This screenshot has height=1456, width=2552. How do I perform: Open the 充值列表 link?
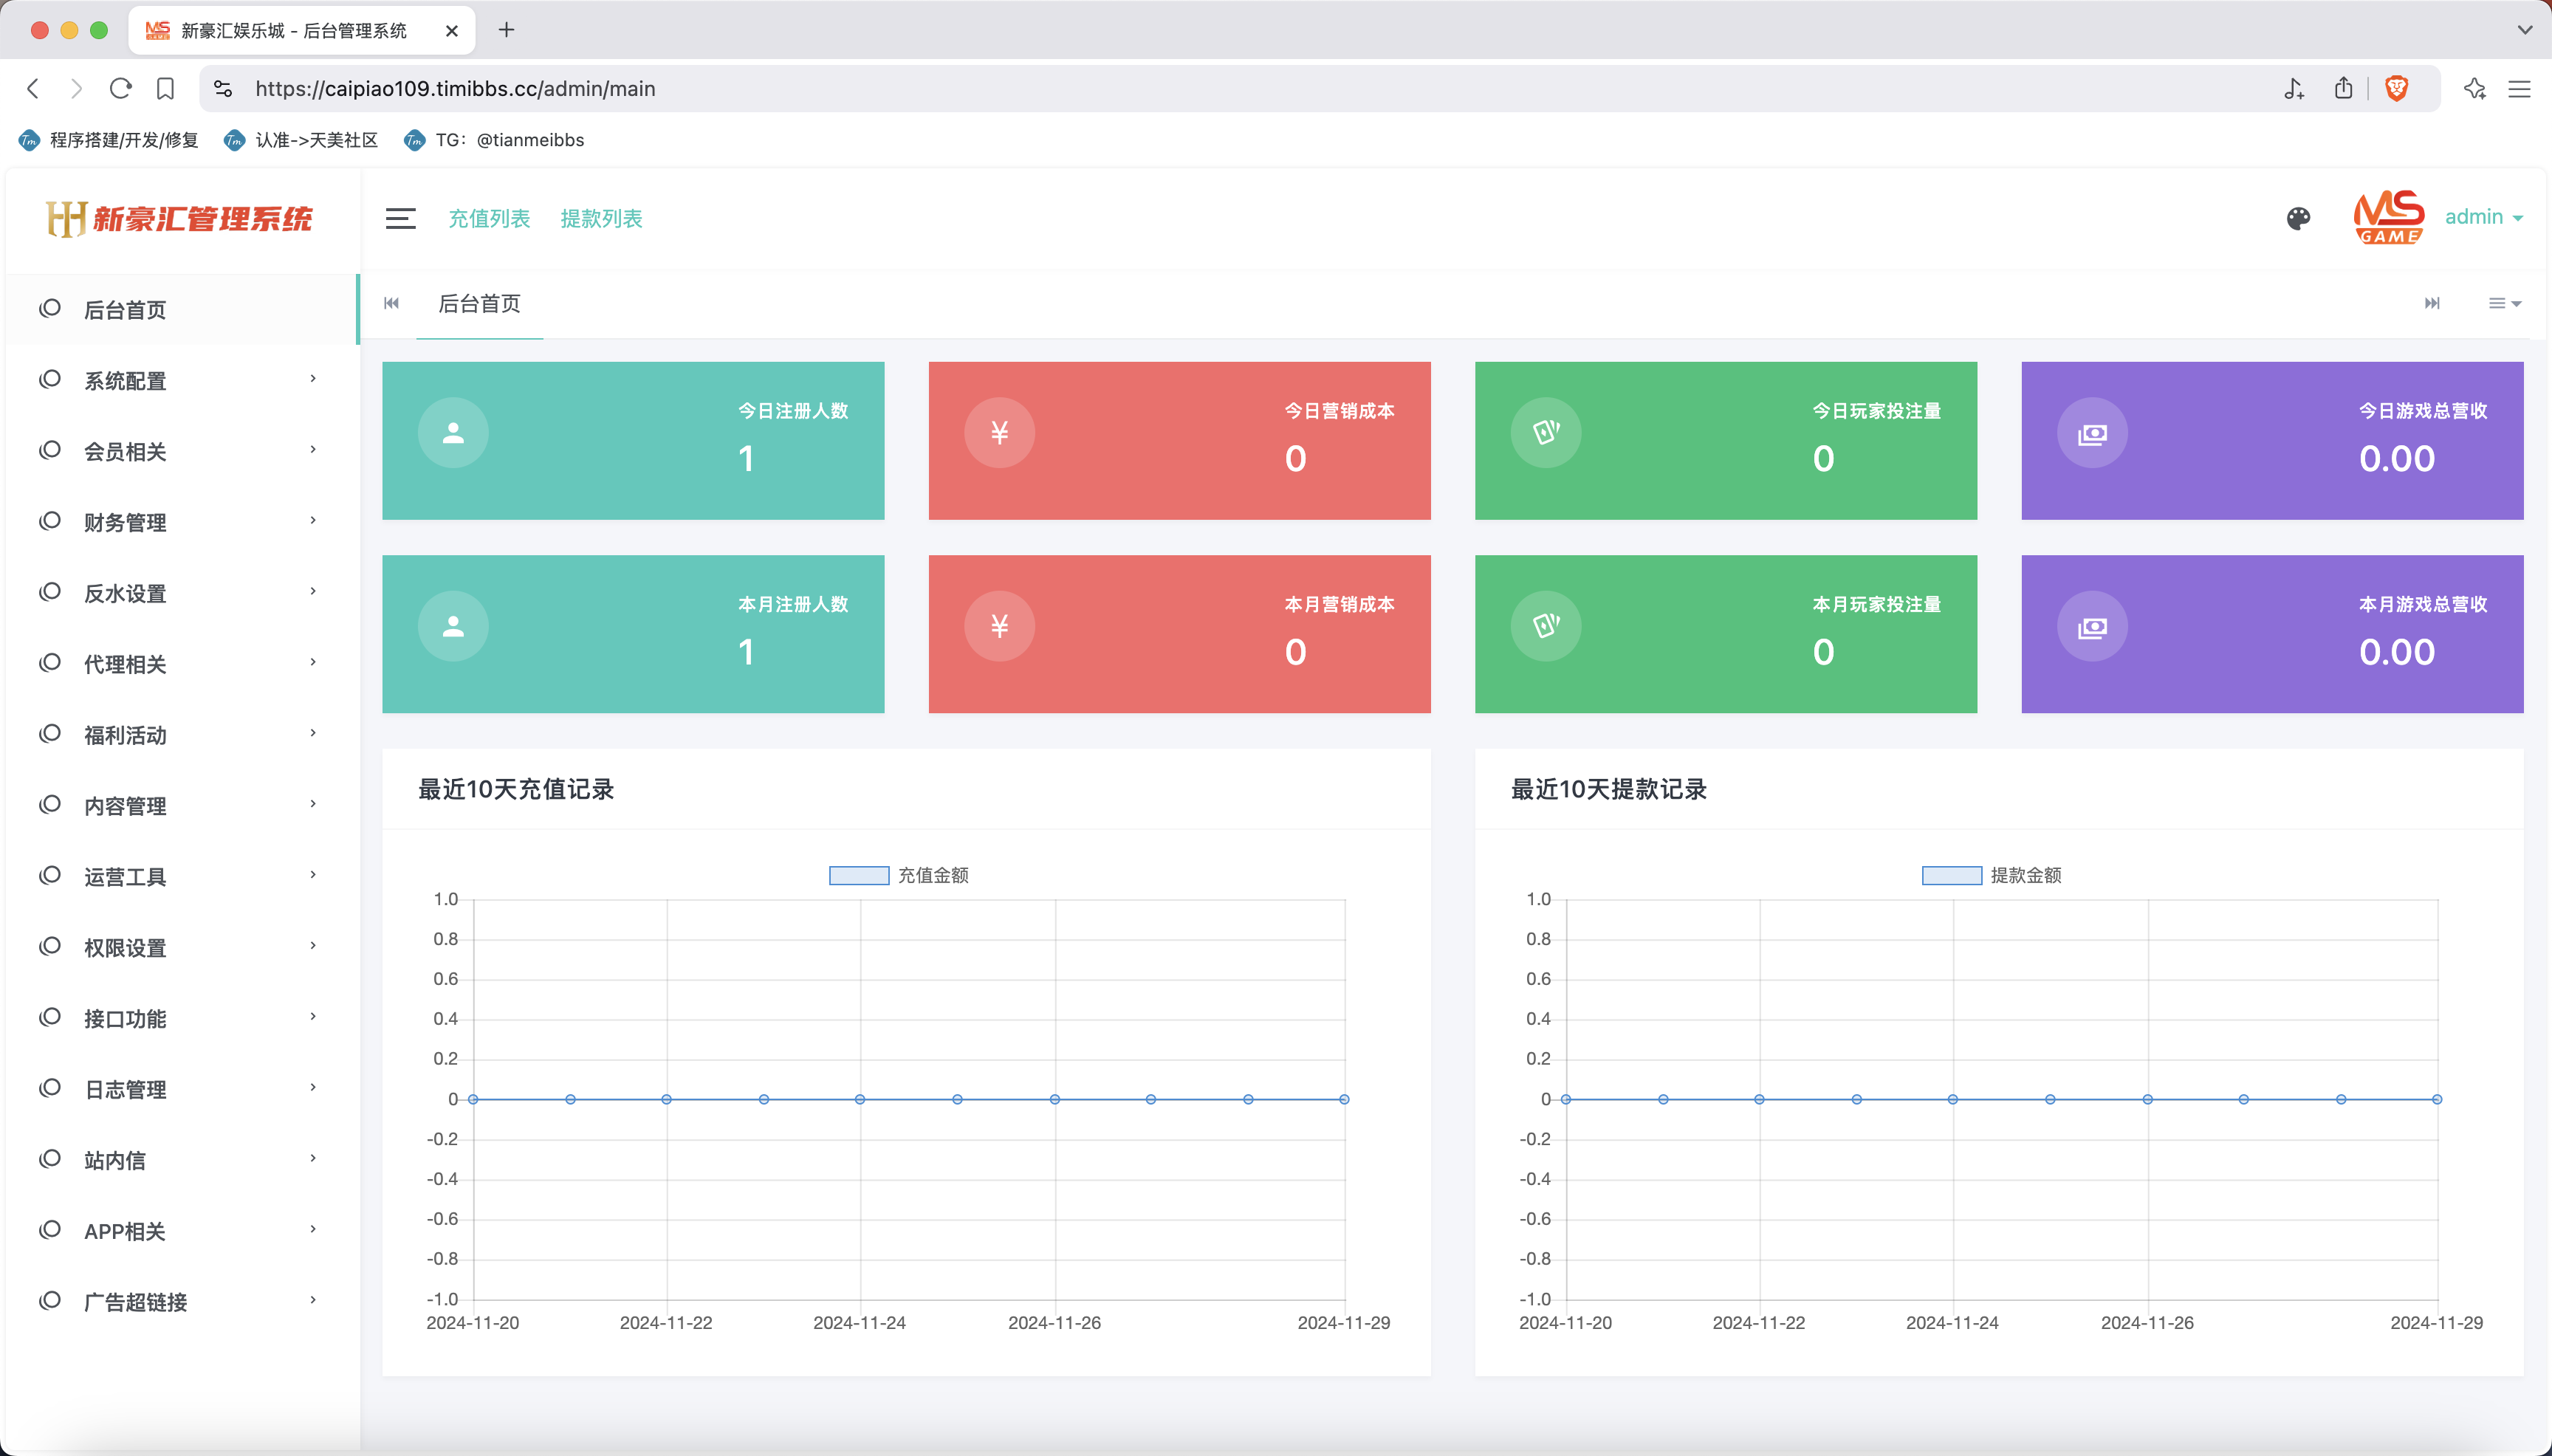(x=489, y=219)
